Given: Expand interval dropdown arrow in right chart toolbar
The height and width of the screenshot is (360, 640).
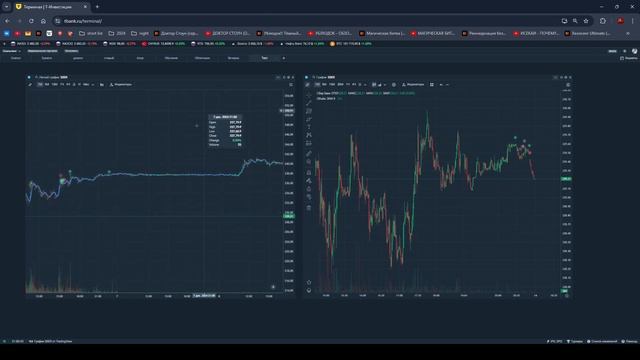Looking at the screenshot, I should tap(365, 84).
